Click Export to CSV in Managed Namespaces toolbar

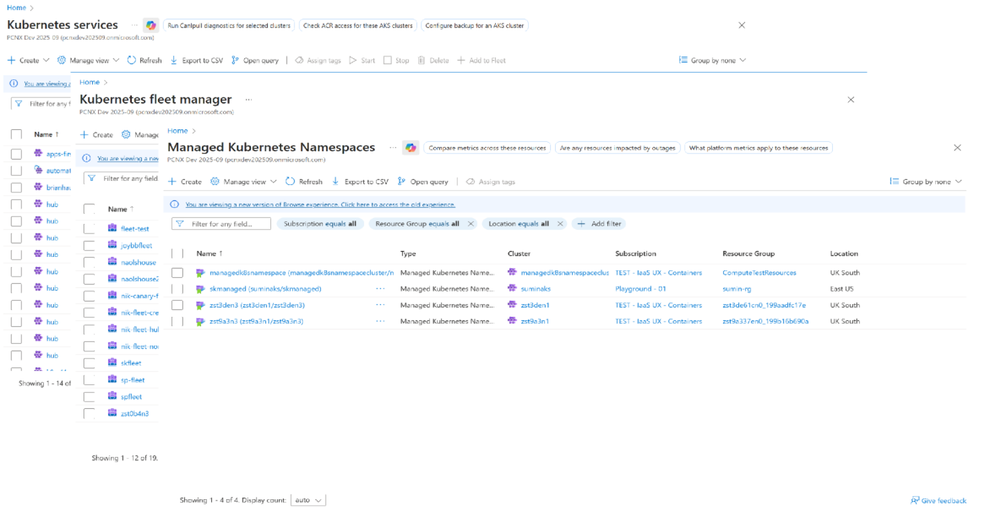[x=360, y=182]
